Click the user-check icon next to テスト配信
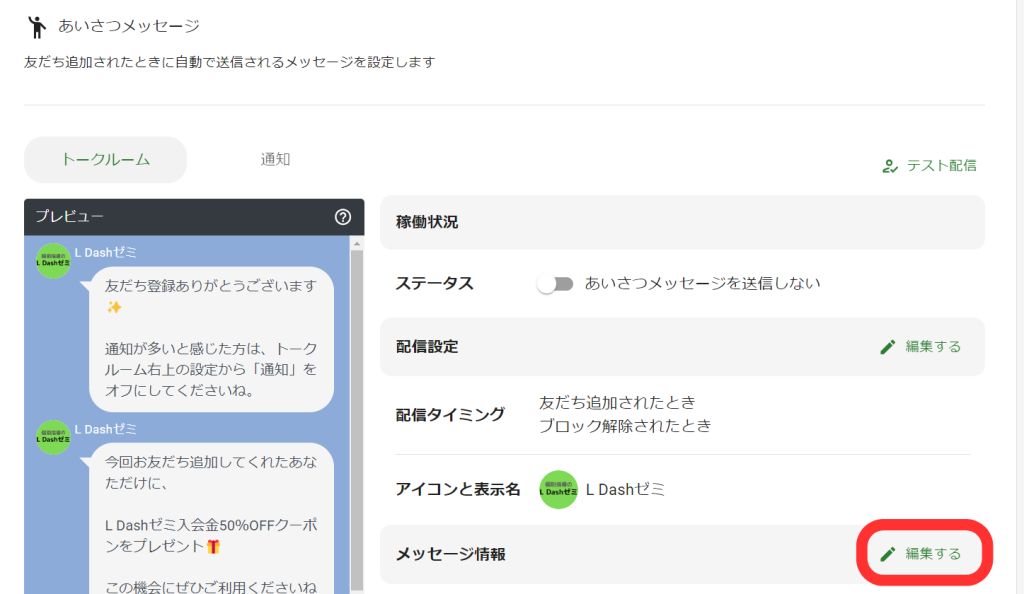The width and height of the screenshot is (1024, 594). [893, 166]
